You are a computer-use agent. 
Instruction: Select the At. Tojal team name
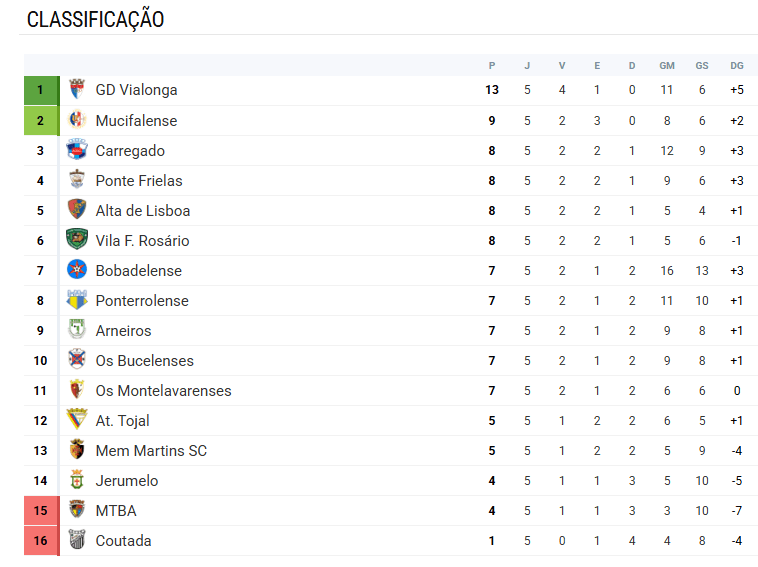point(122,421)
